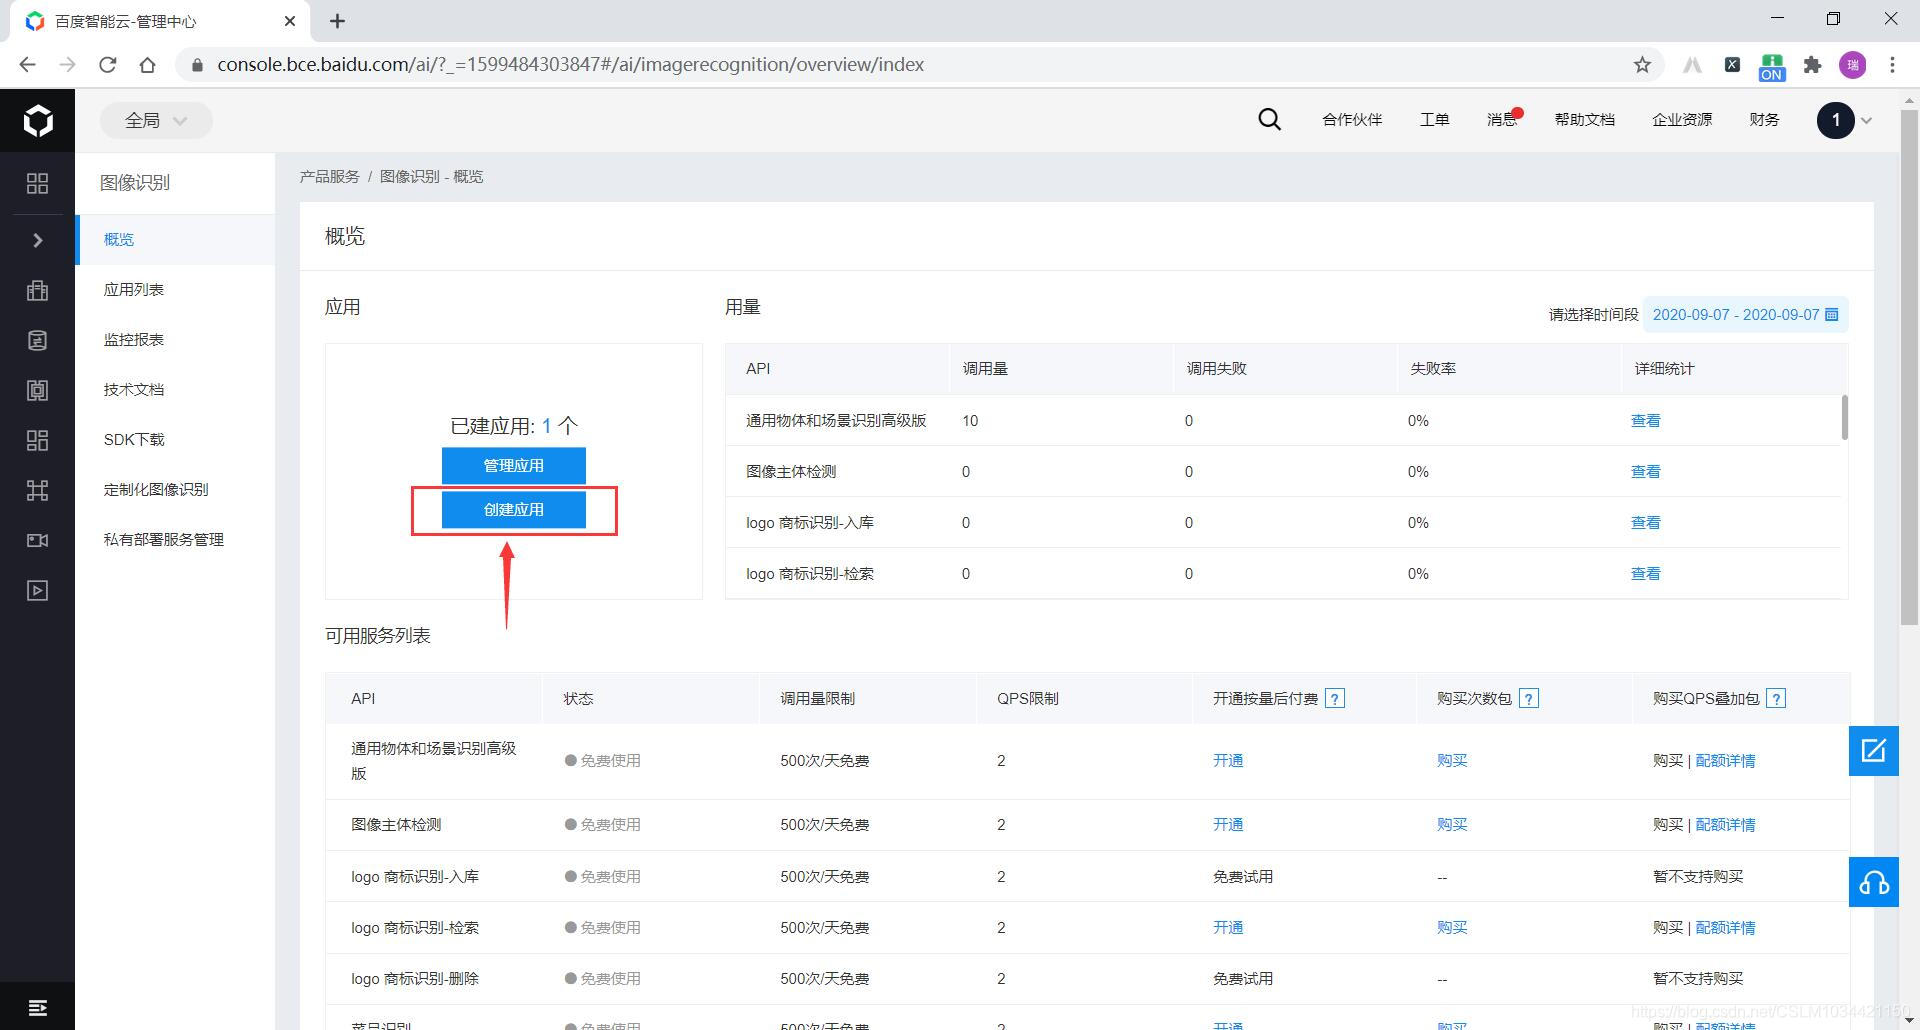Image resolution: width=1920 pixels, height=1030 pixels.
Task: Click the blue edit feedback floating icon
Action: pos(1873,751)
